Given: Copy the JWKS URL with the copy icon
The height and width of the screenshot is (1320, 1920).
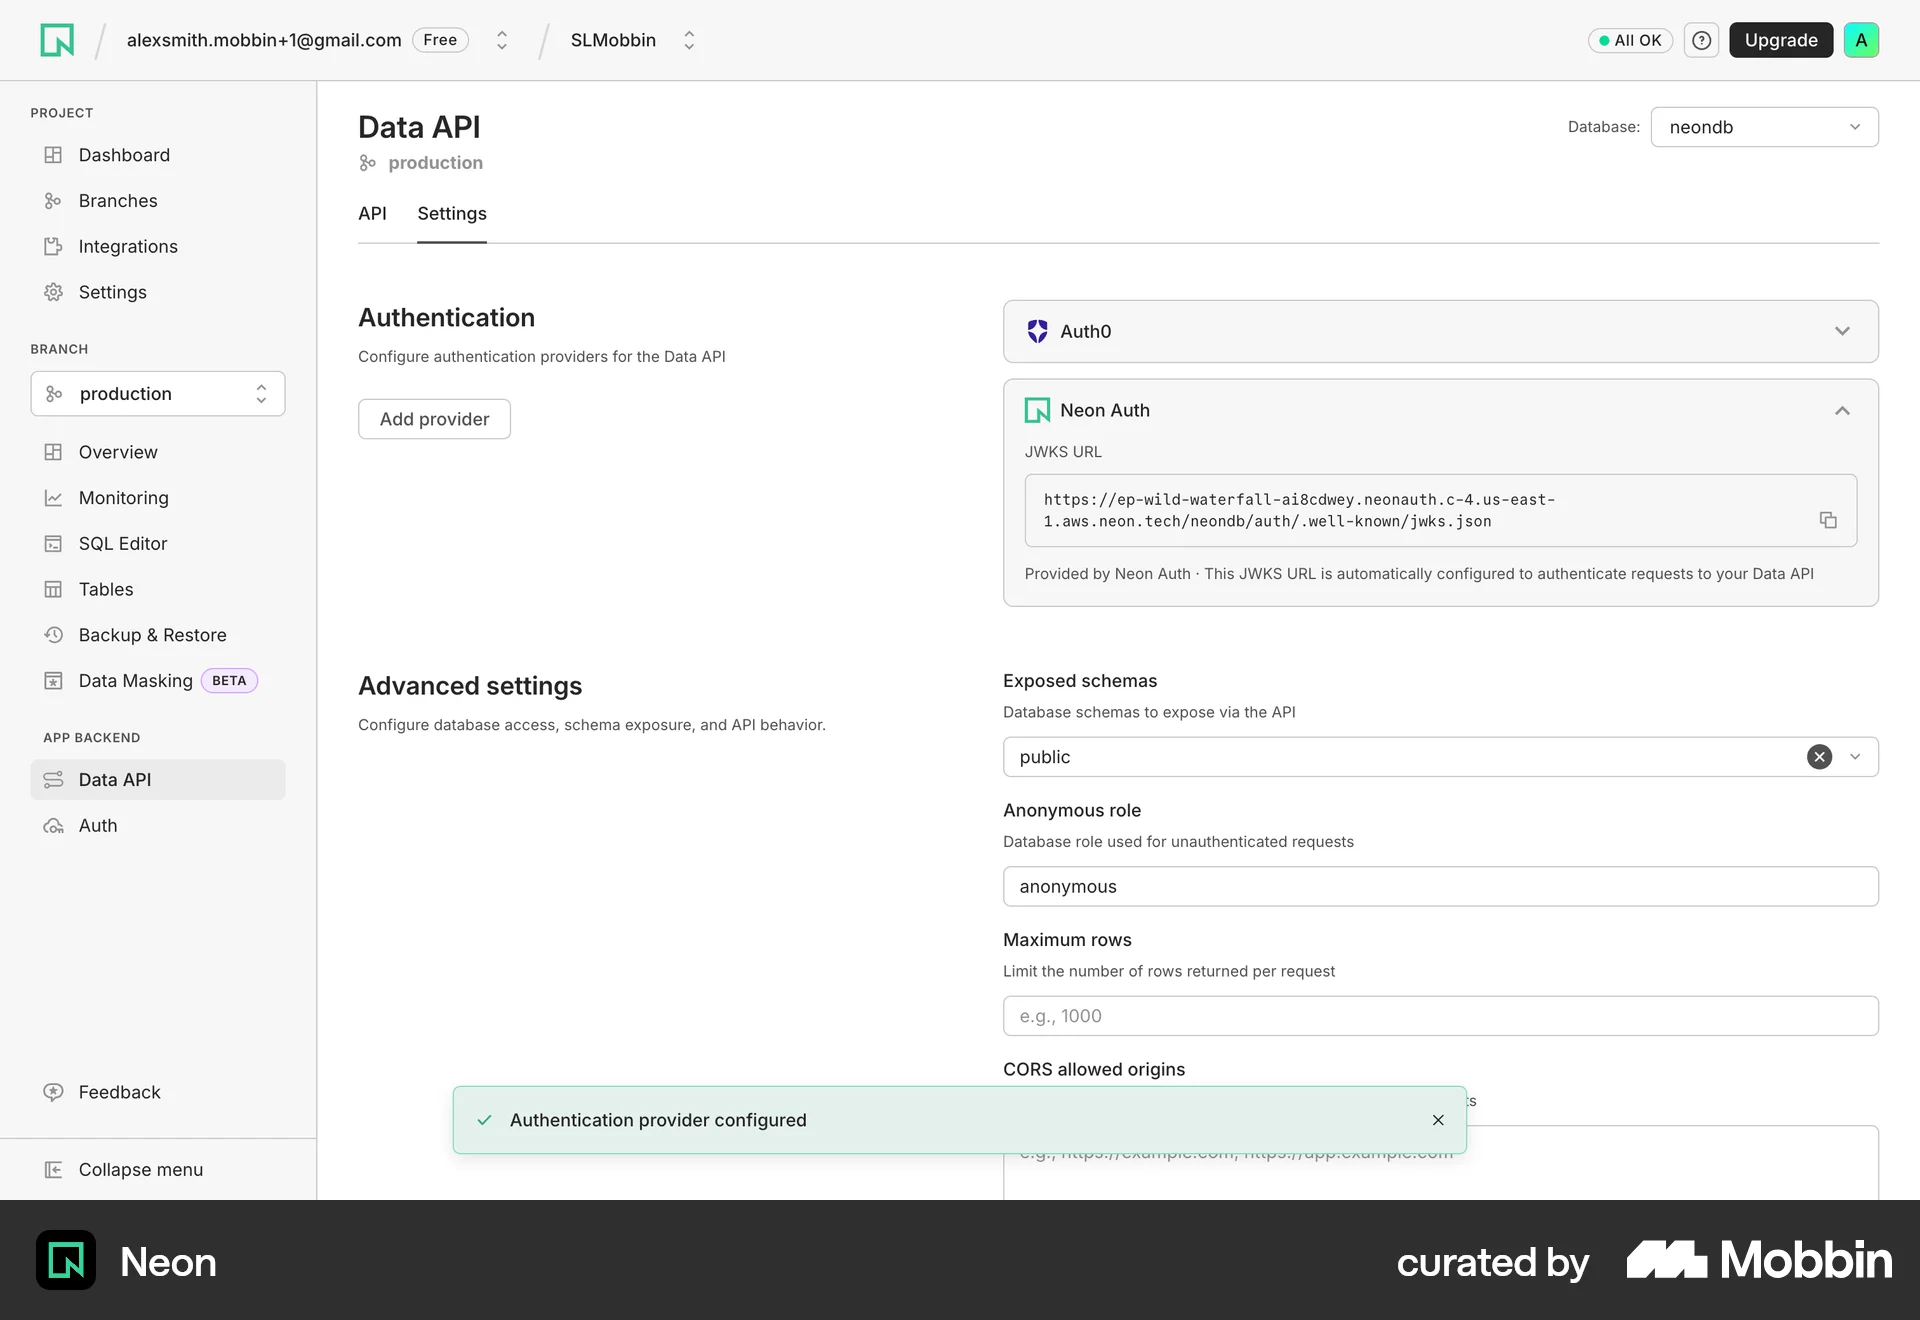Looking at the screenshot, I should [1828, 520].
